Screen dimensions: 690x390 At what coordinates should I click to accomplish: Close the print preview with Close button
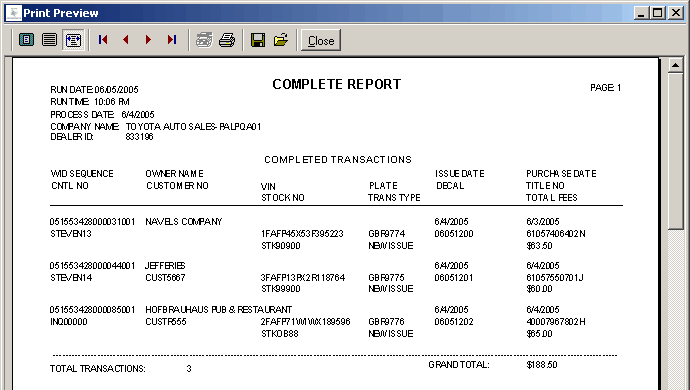[321, 40]
